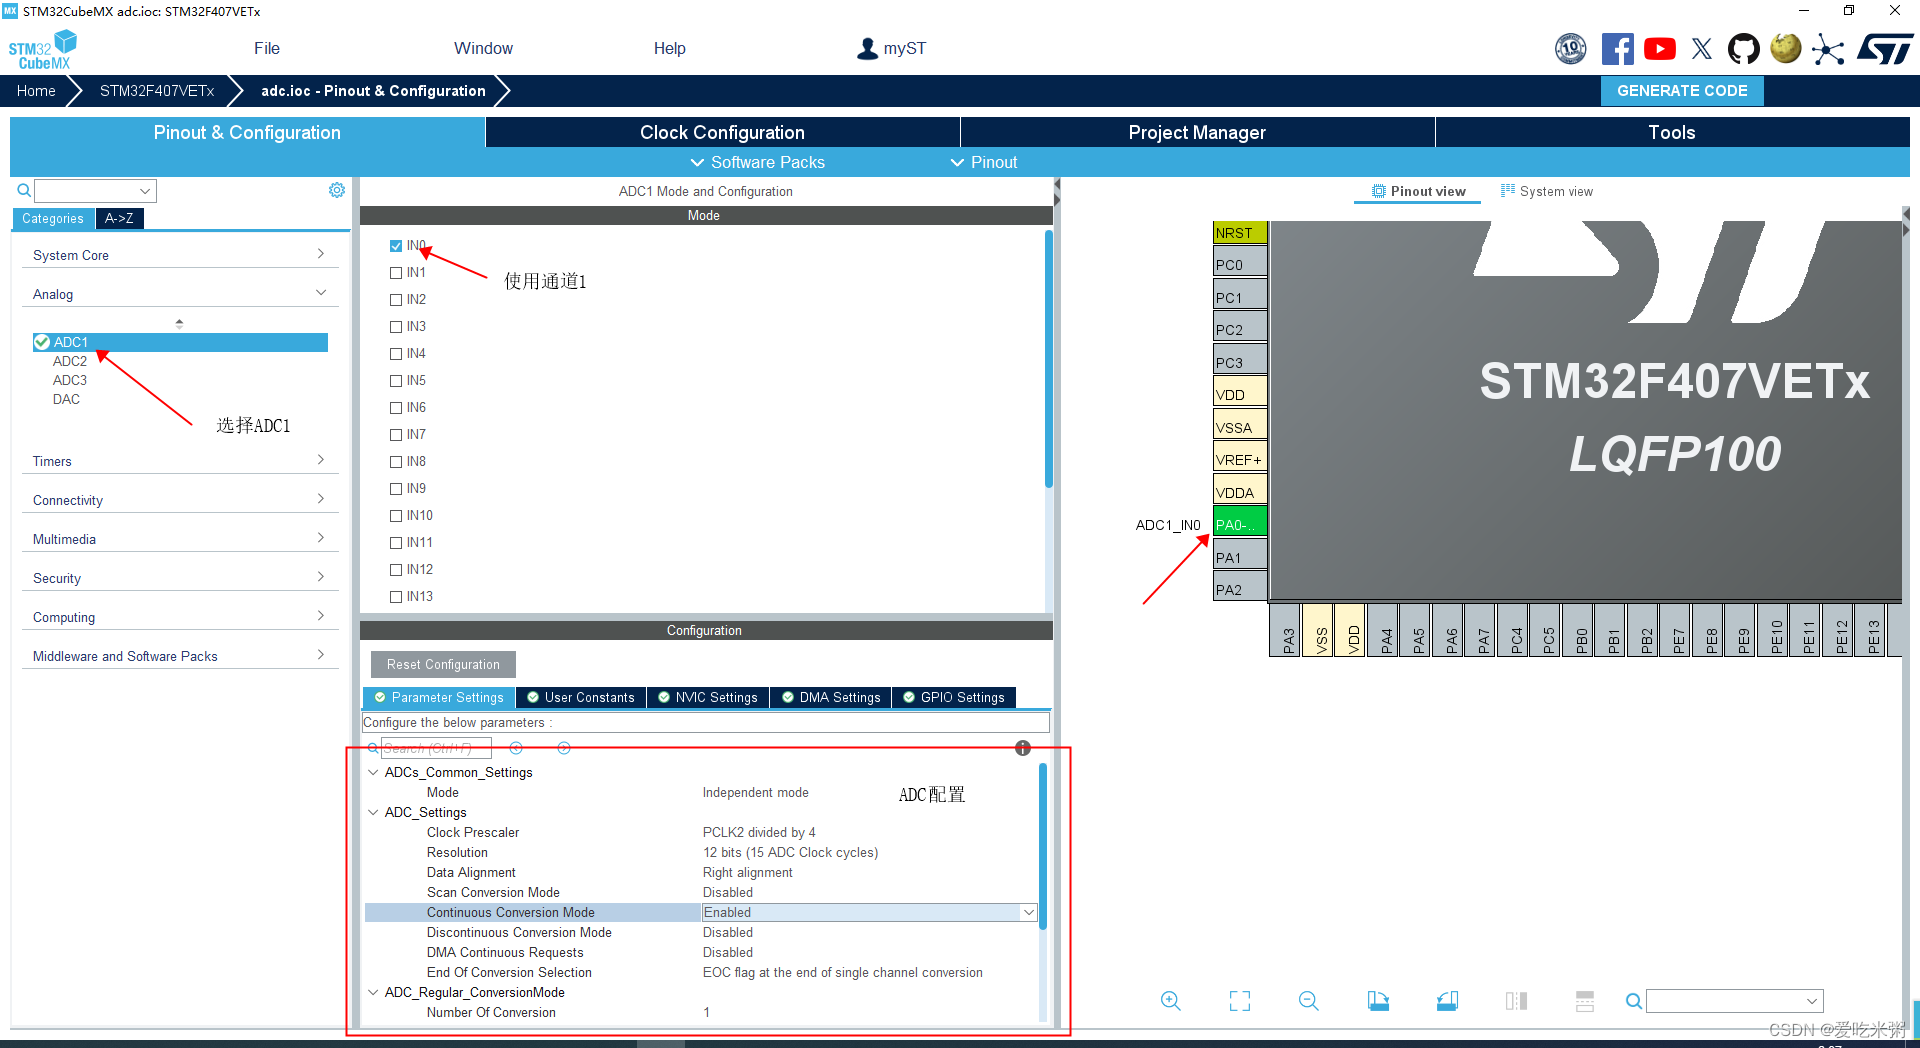Screen dimensions: 1920x1048
Task: Click the Mode list vertical scrollbar
Action: point(1049,360)
